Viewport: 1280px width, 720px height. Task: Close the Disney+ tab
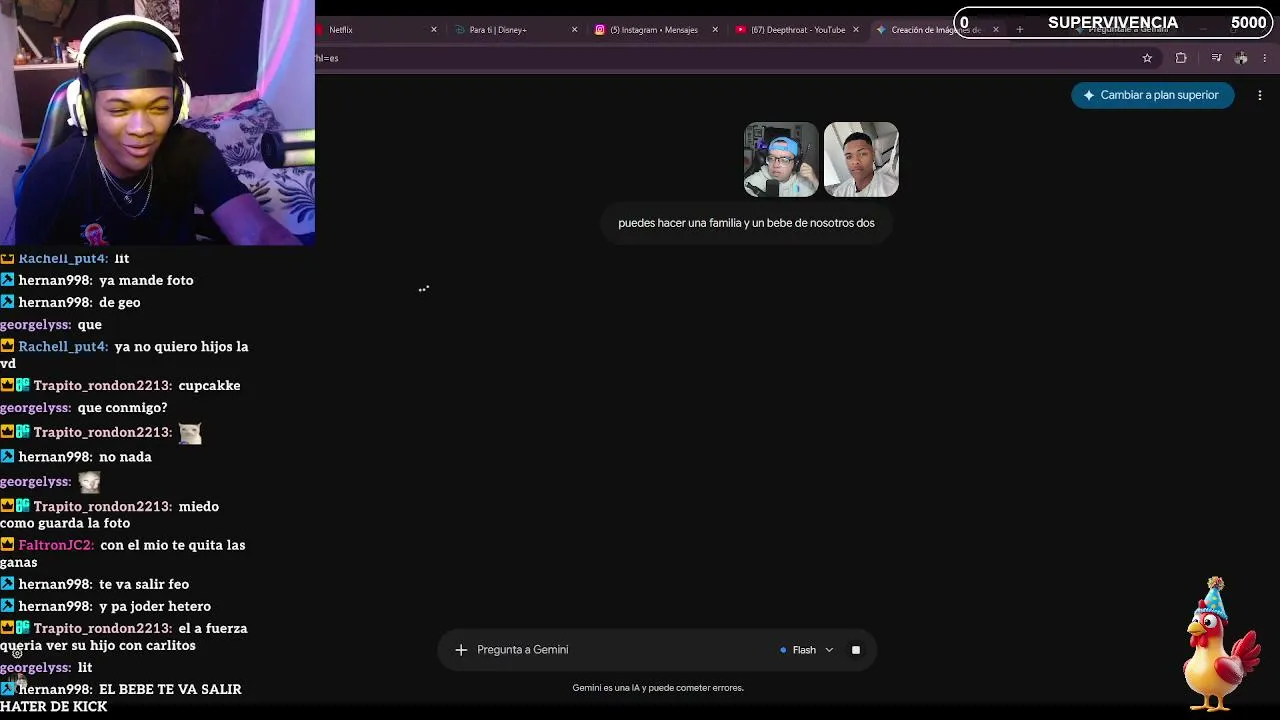pos(574,30)
